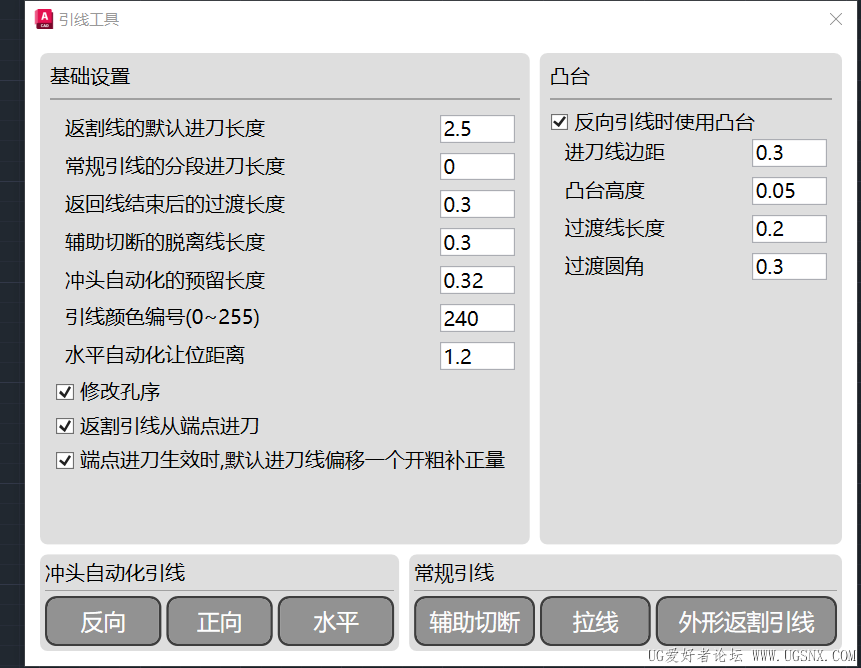The width and height of the screenshot is (861, 668).
Task: Click the 引线颜色编号(0~255) label
Action: coord(162,317)
